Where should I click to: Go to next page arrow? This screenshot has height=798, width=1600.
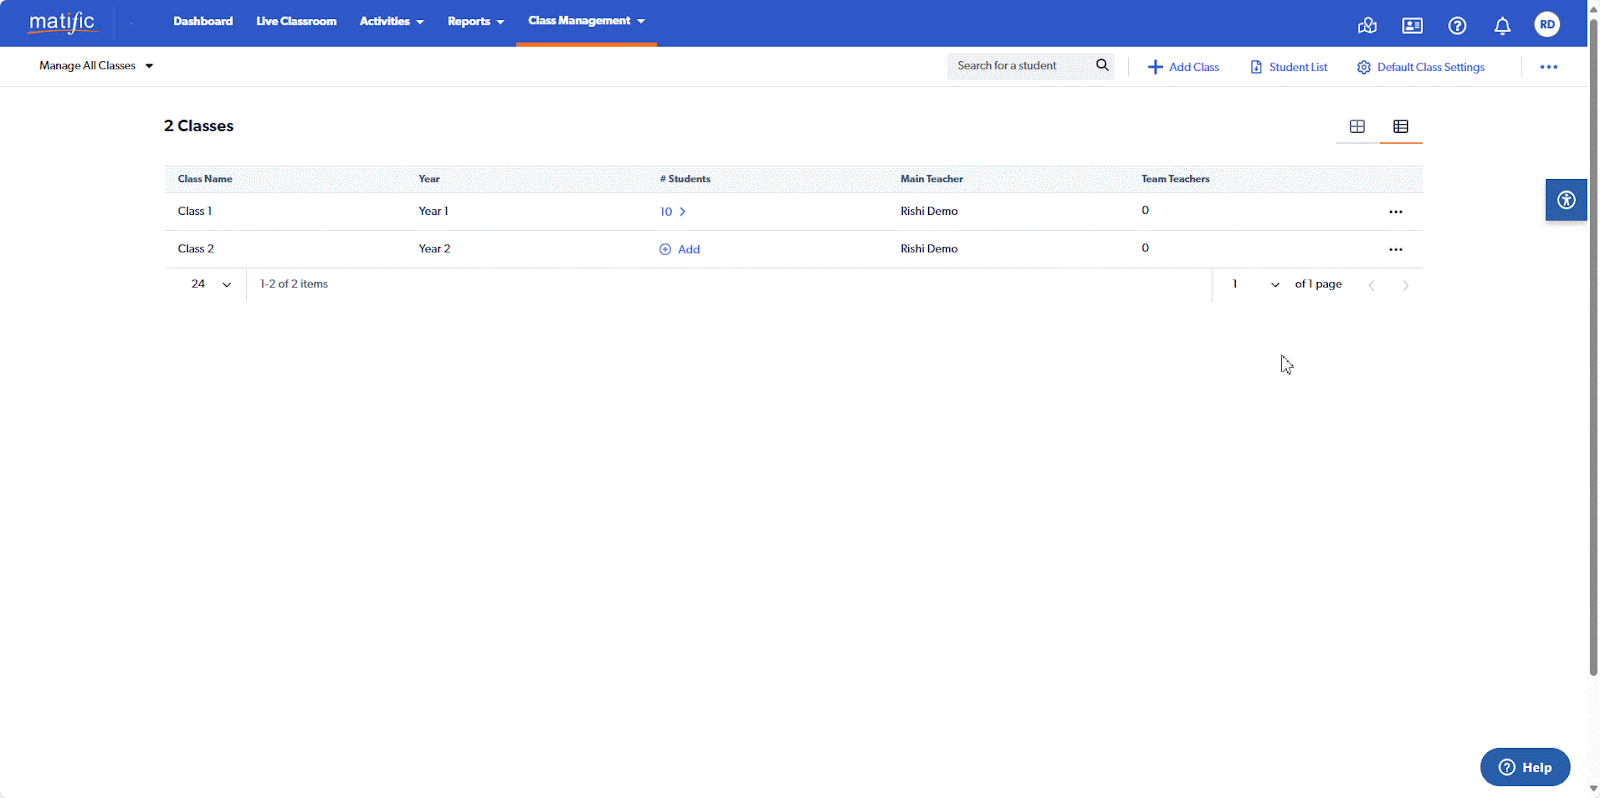click(1405, 285)
